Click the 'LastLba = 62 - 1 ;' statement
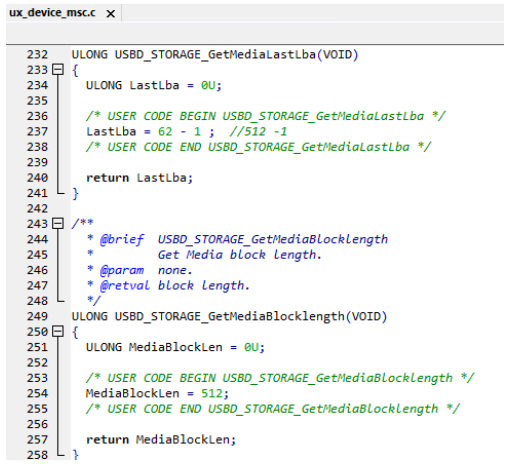Screen dimensions: 509x471 150,131
